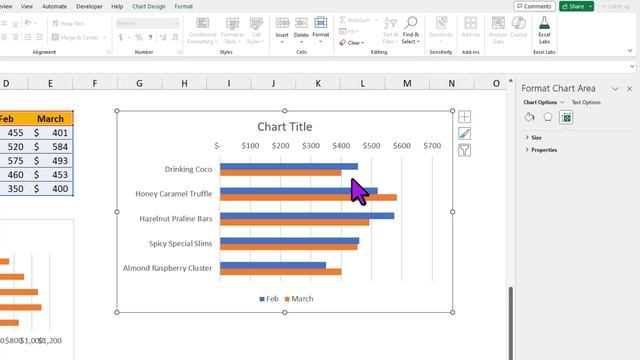
Task: Collapse the ribbon with the chevron
Action: click(x=630, y=51)
